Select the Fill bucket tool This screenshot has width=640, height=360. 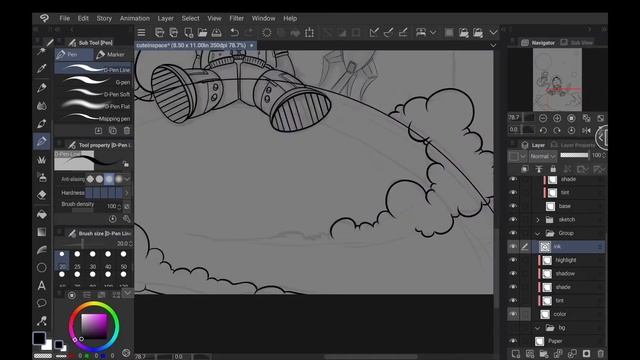(42, 213)
